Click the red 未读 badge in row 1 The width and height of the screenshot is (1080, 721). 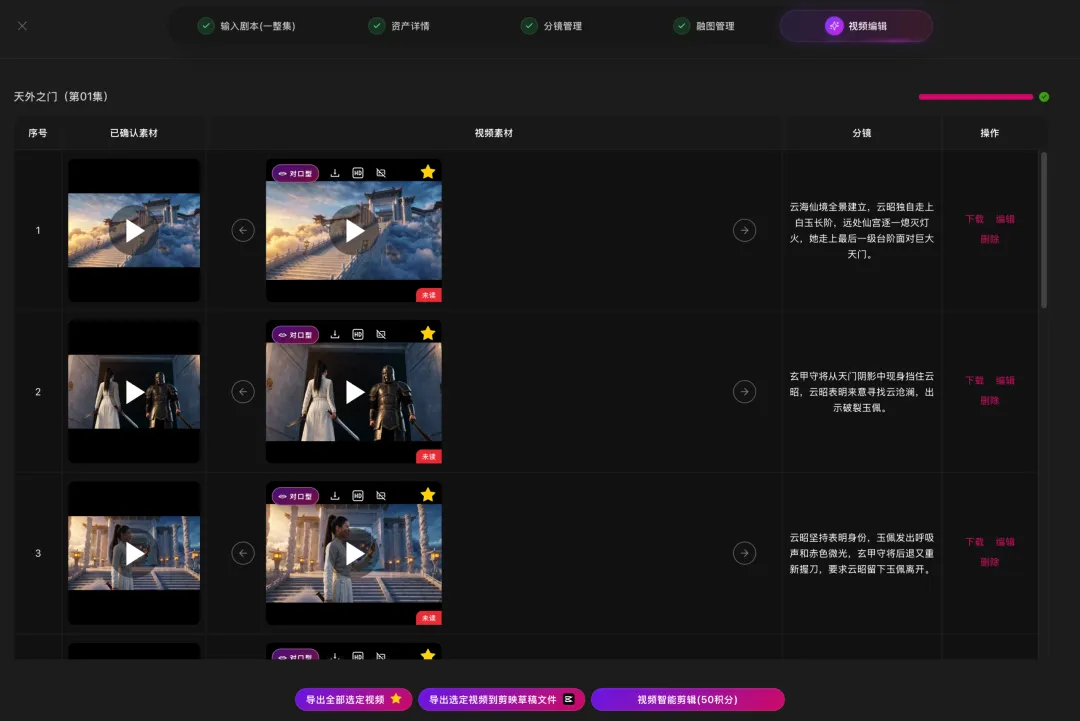(x=428, y=295)
